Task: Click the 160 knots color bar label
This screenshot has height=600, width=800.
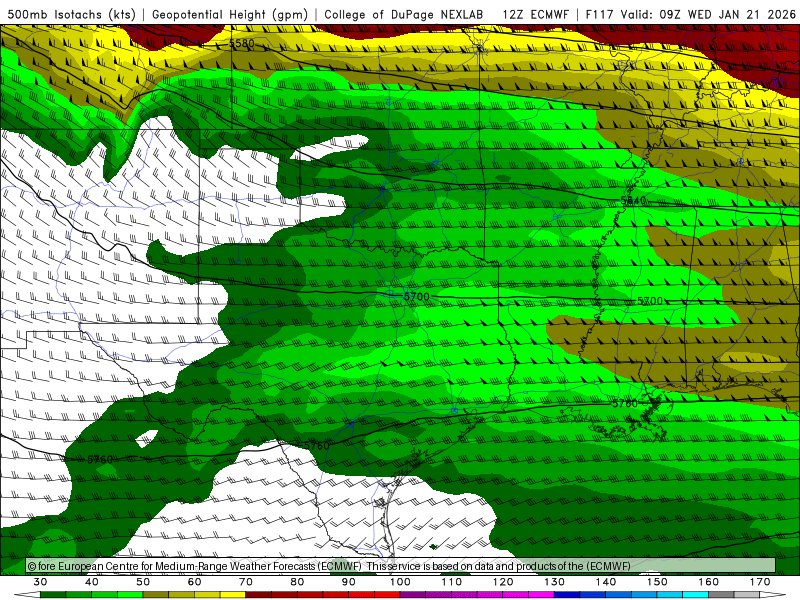Action: (x=709, y=582)
